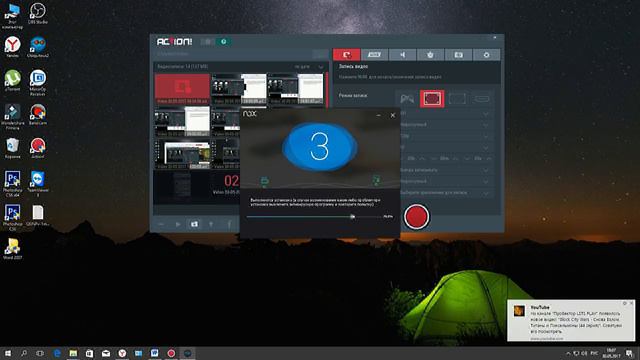The image size is (640, 360).
Task: Select the red highlighted recording thumbnail
Action: click(x=182, y=89)
